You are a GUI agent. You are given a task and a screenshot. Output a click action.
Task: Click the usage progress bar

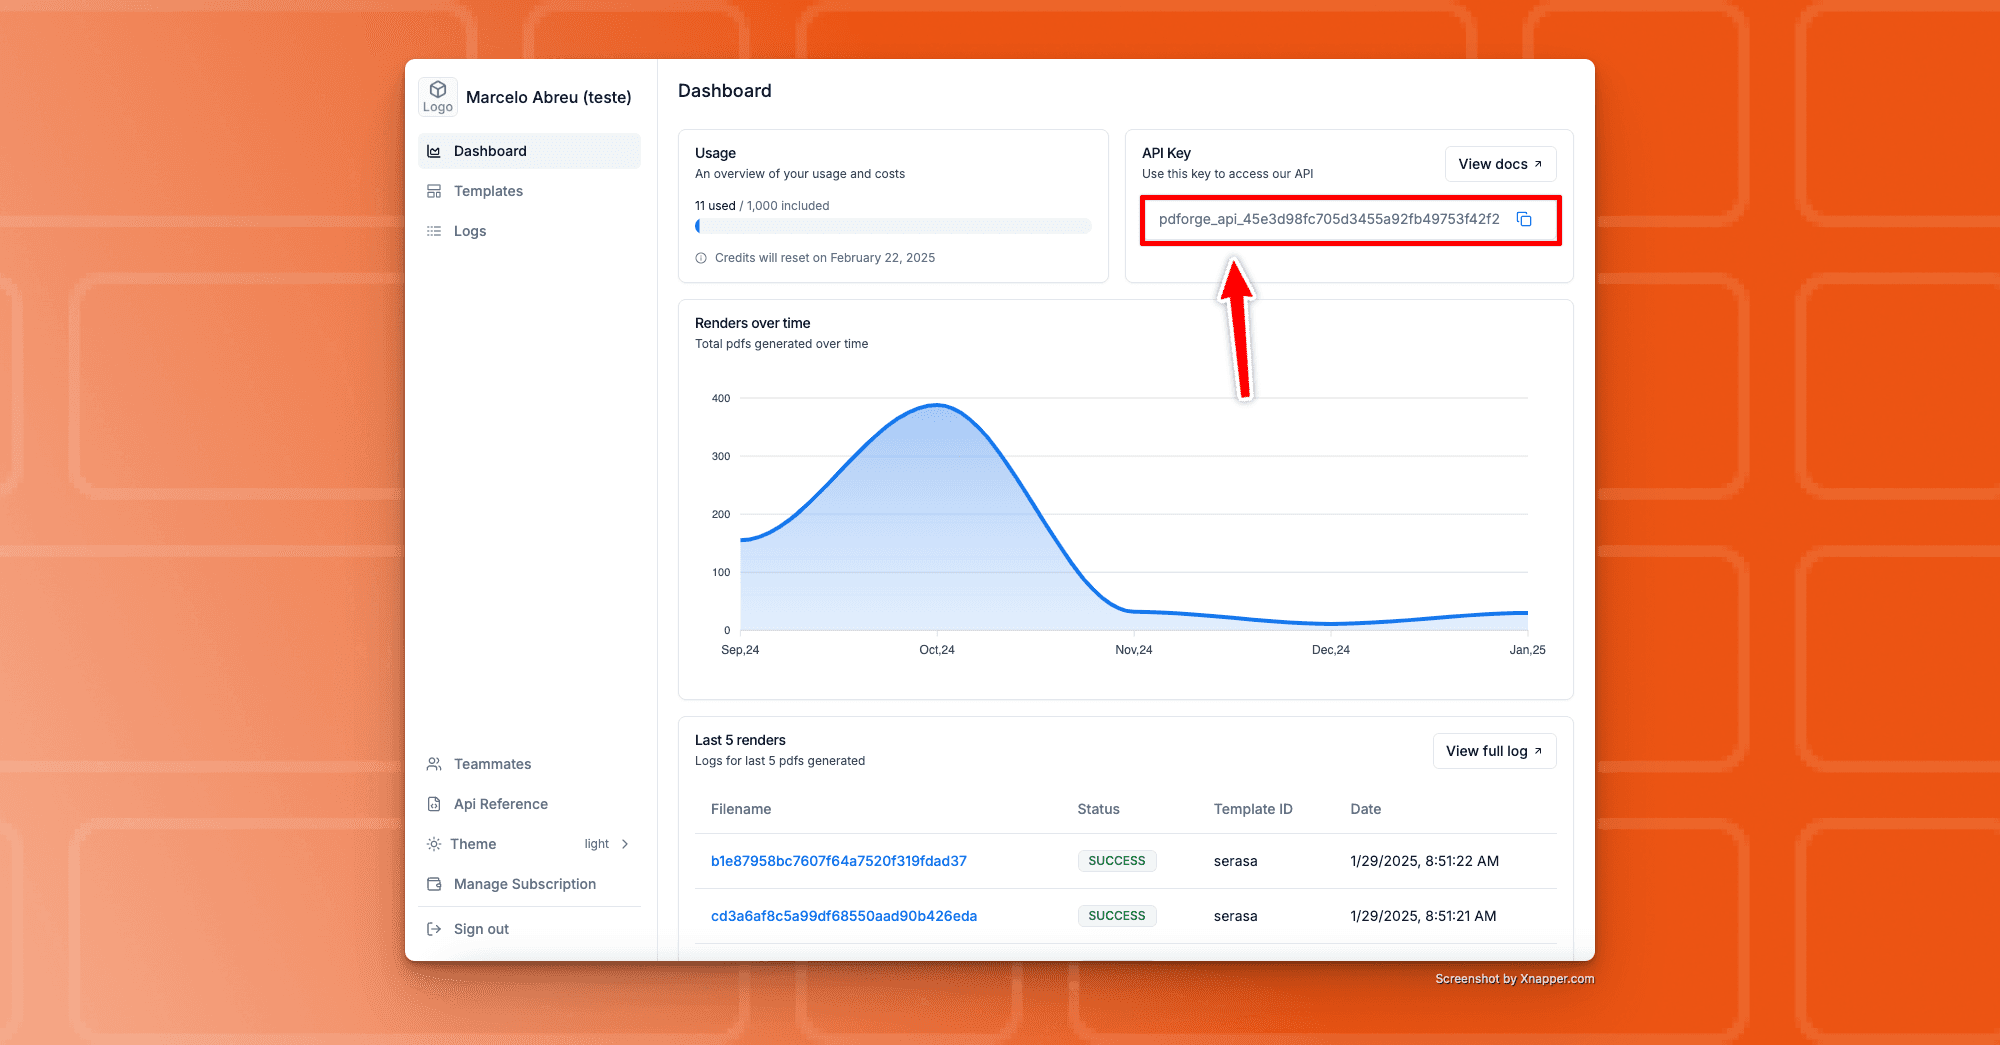(893, 225)
